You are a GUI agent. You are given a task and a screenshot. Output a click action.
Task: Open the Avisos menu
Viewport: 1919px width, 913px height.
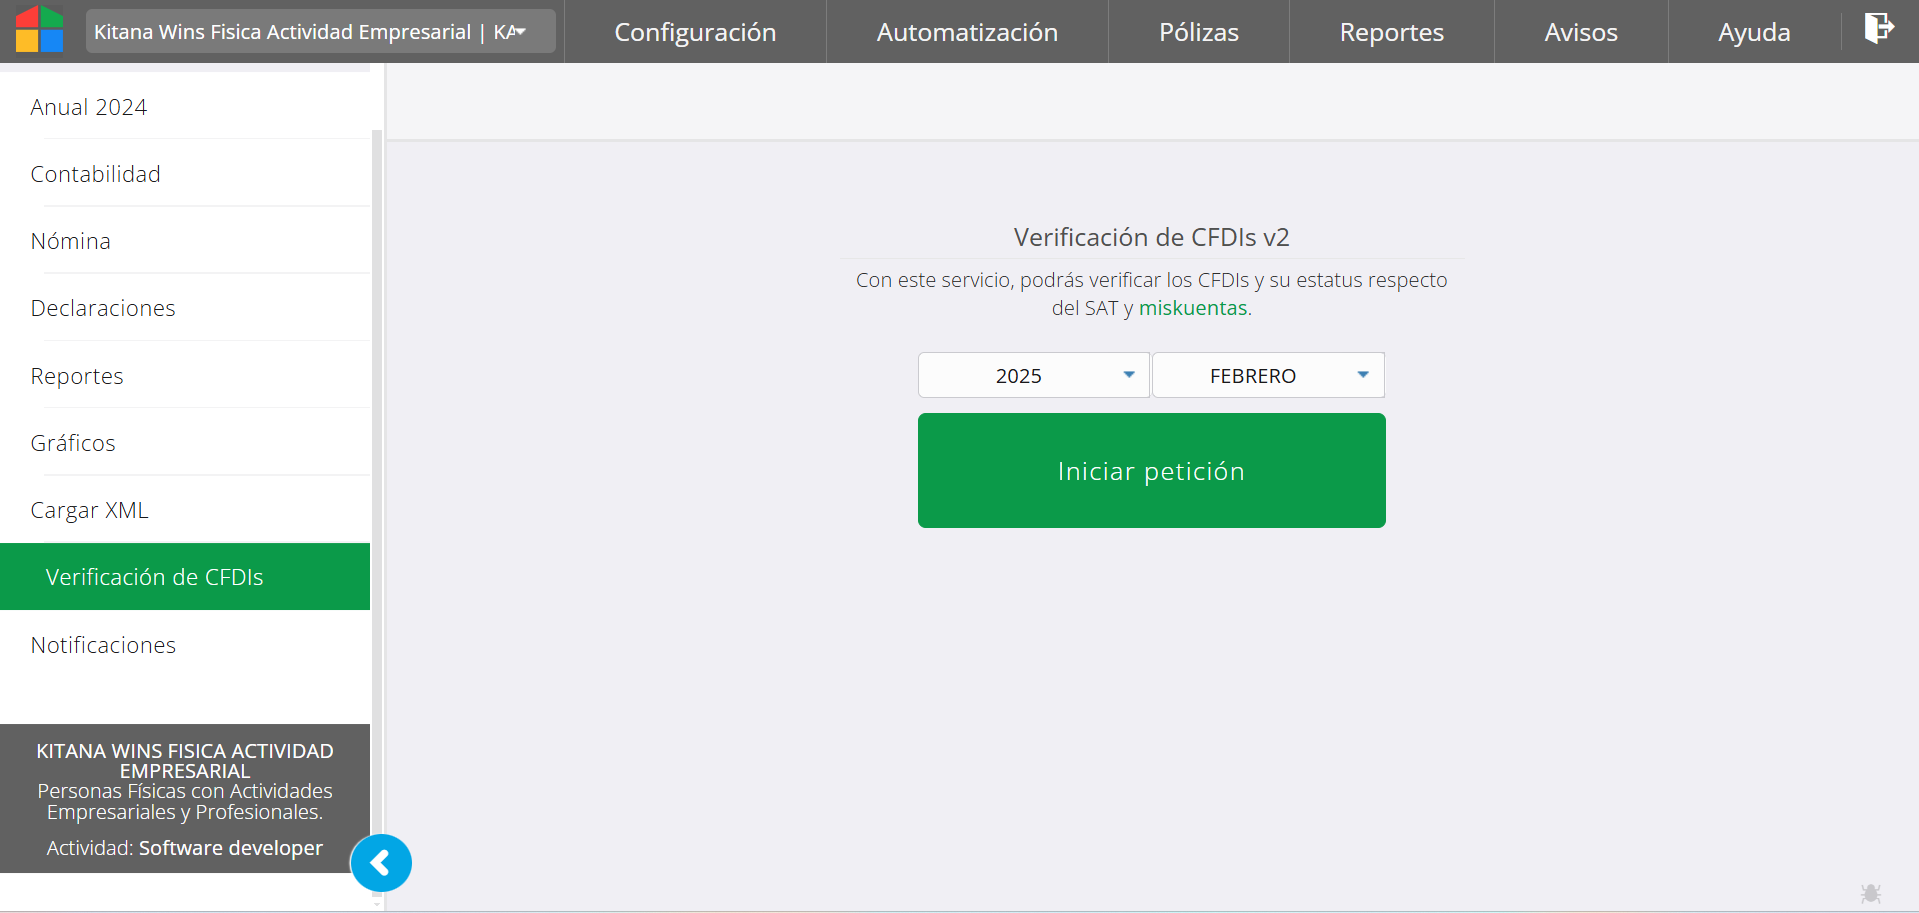click(1580, 32)
